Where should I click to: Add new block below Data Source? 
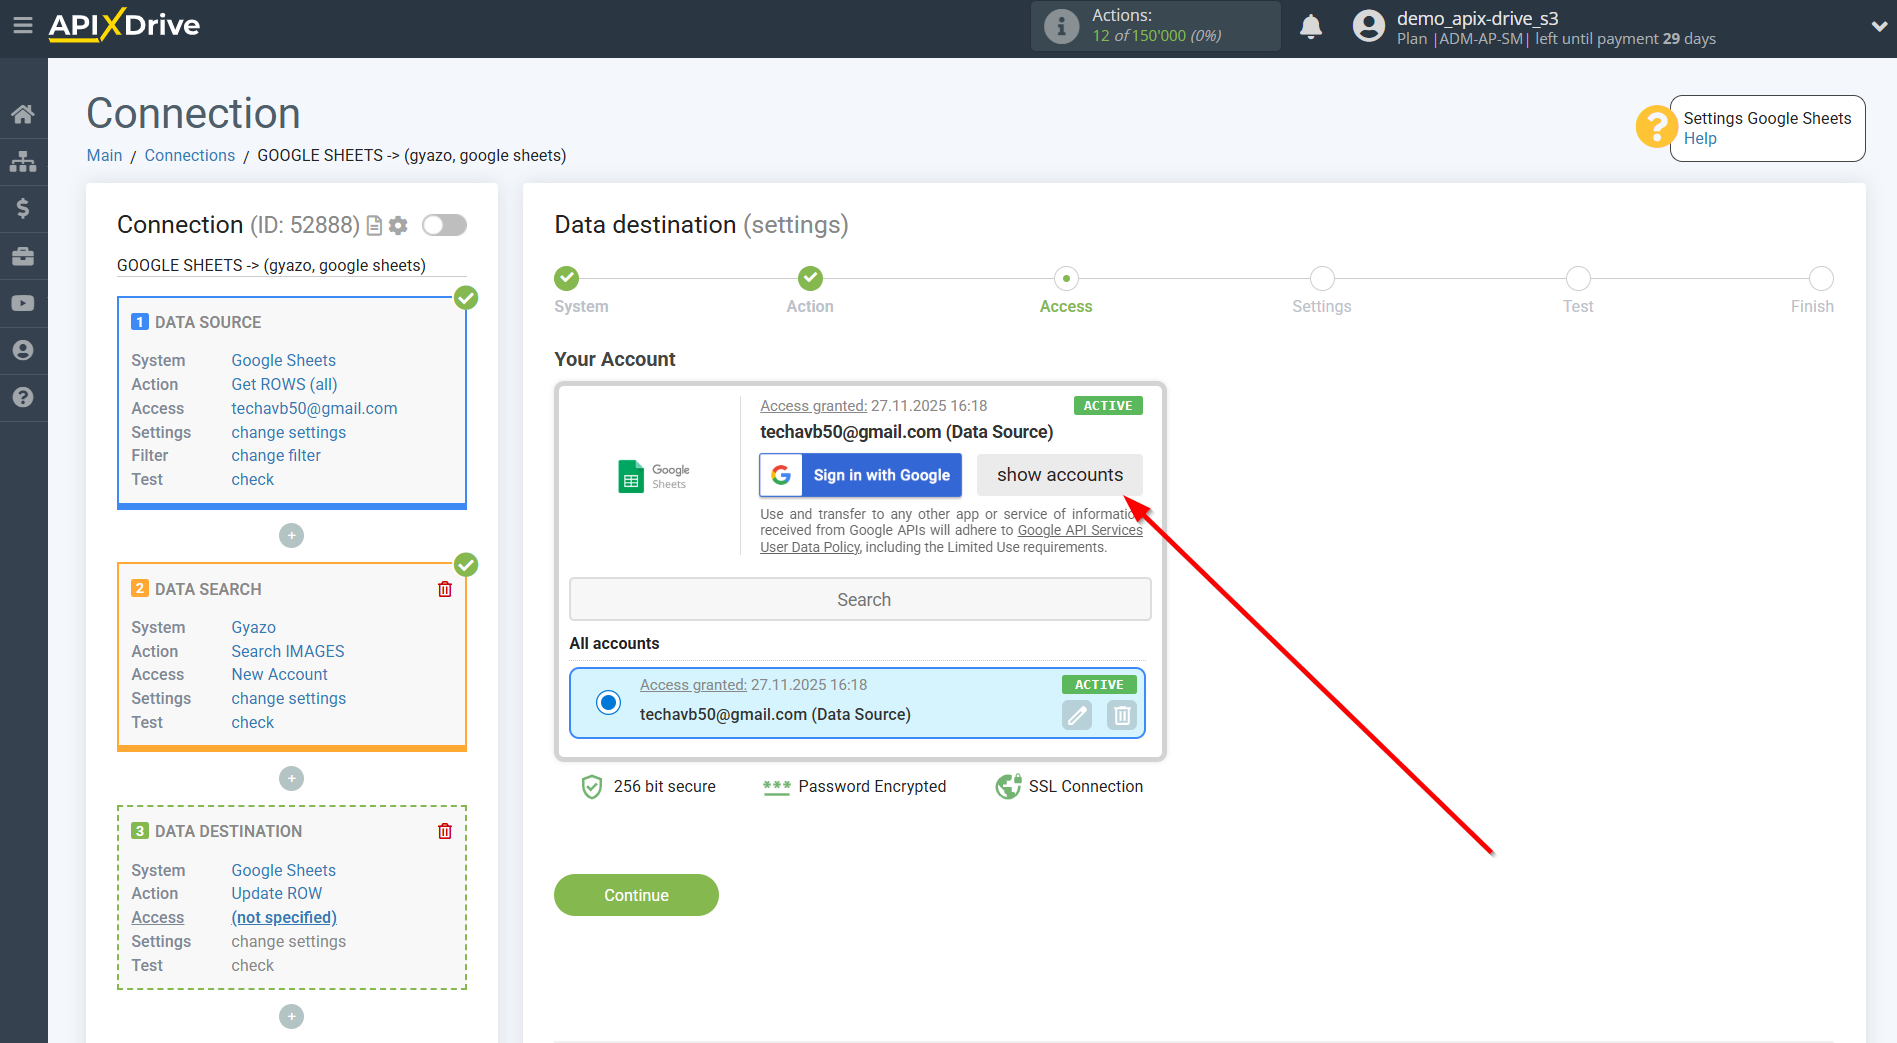[291, 536]
